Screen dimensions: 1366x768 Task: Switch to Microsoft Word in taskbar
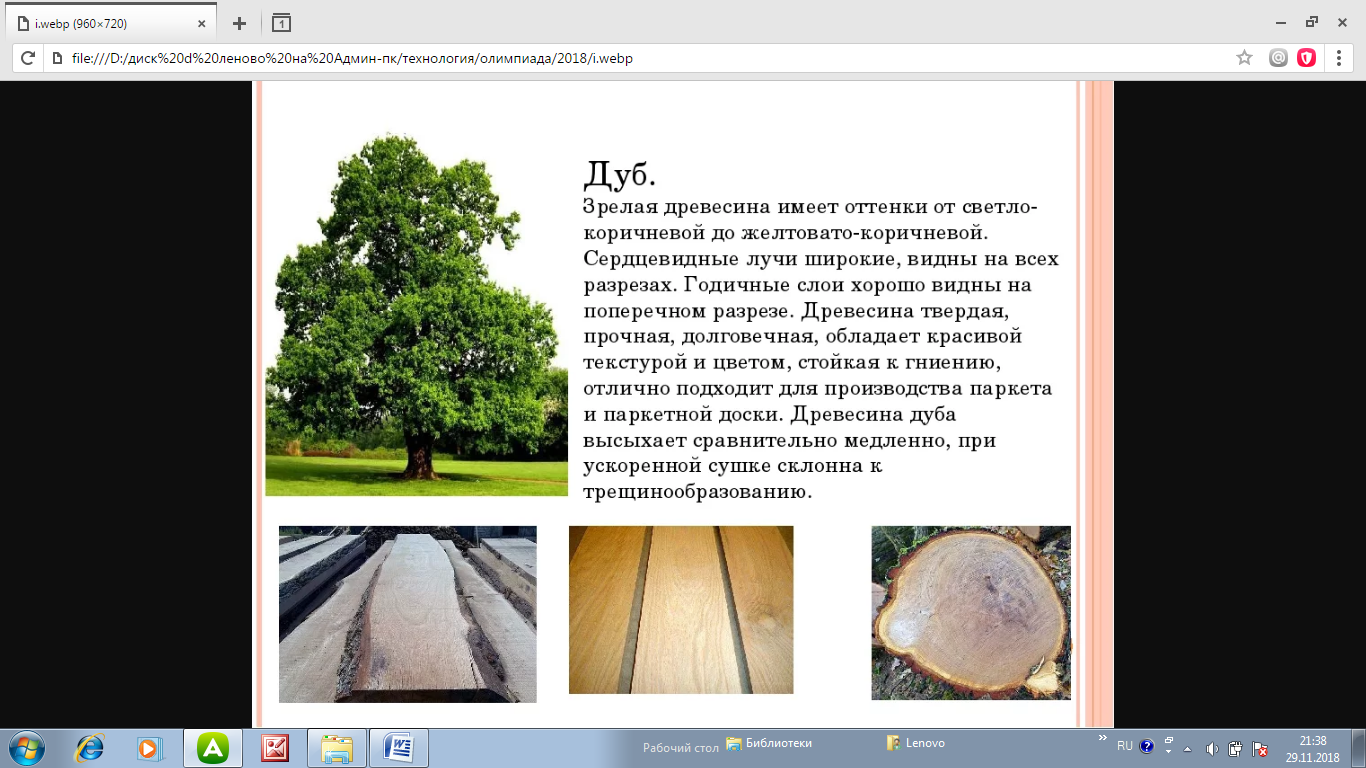[399, 747]
